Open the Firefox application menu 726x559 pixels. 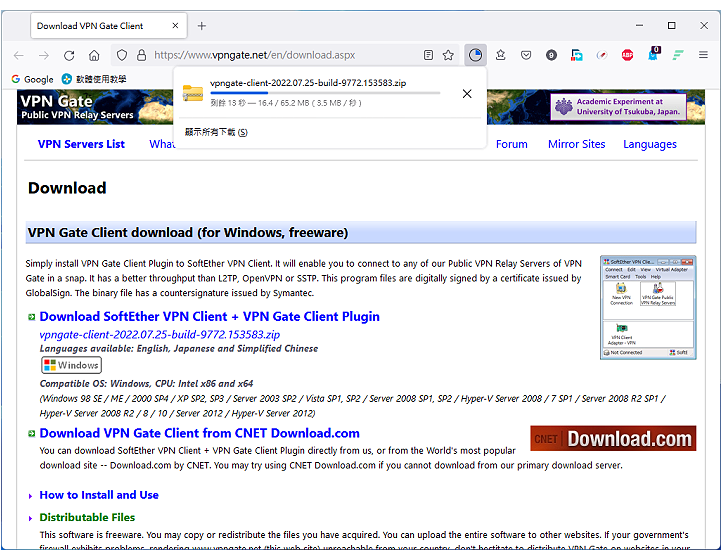[x=703, y=55]
